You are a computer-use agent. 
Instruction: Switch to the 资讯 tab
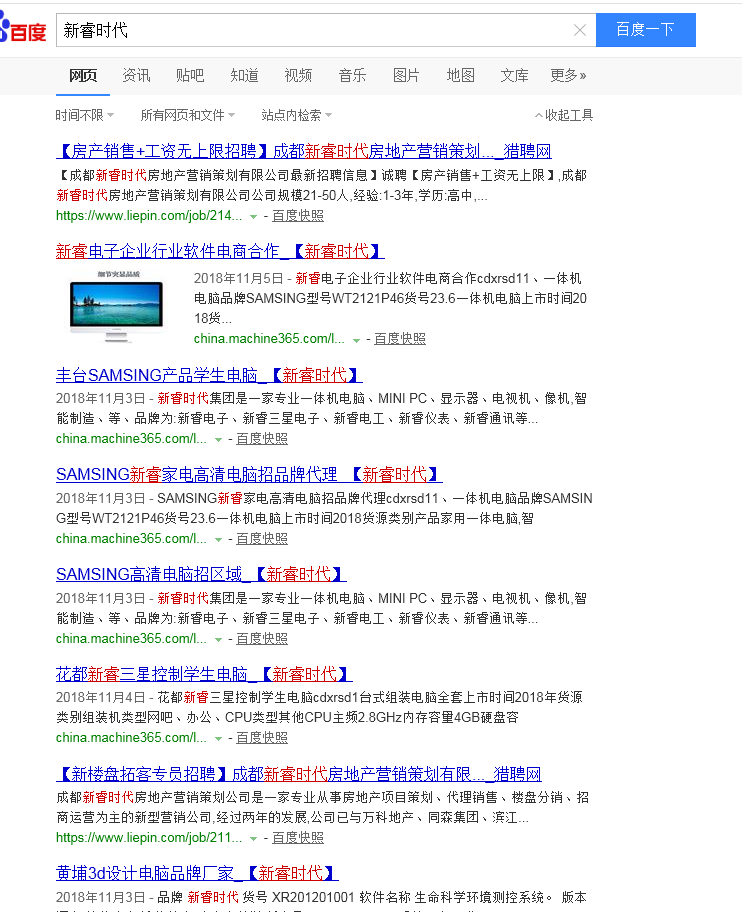(x=137, y=76)
